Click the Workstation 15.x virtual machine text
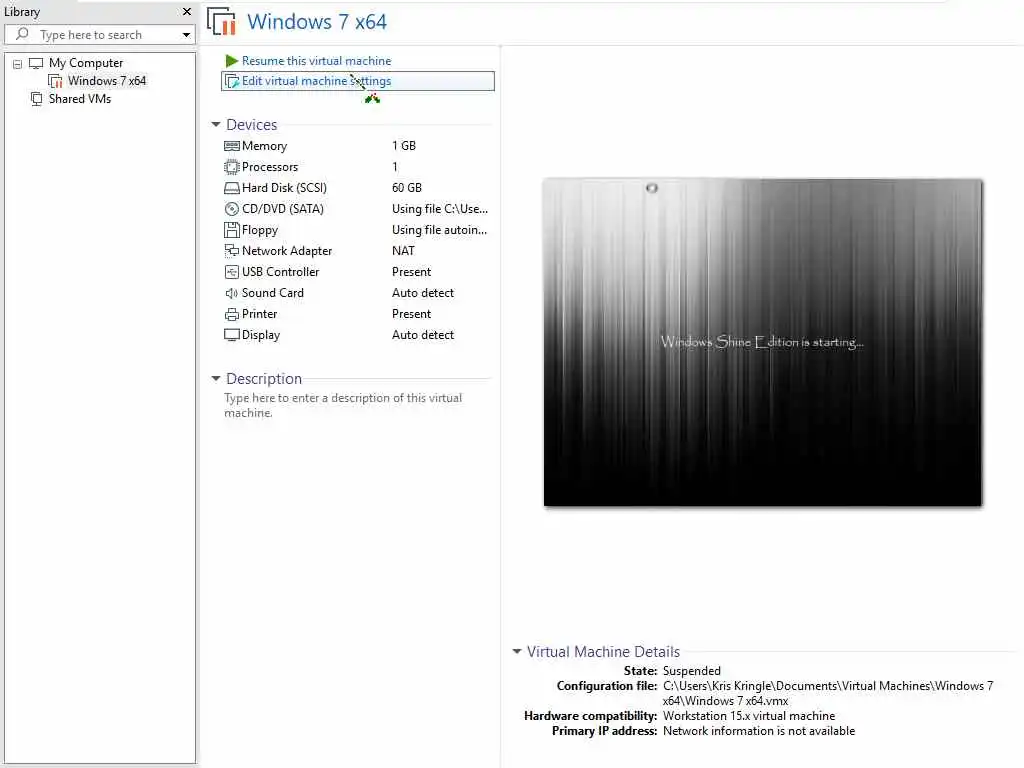1024x768 pixels. click(748, 716)
